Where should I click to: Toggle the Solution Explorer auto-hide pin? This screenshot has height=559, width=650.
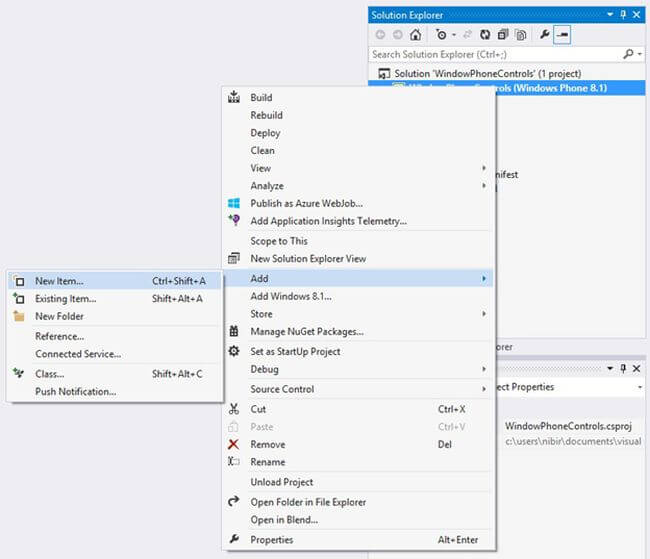pyautogui.click(x=623, y=15)
